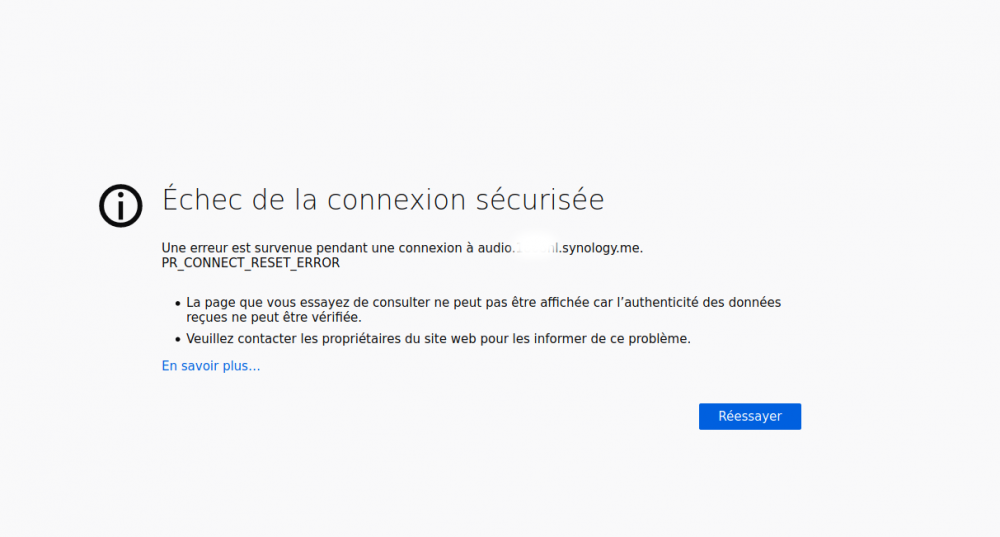Click the "audio" prefix of the hostname

tap(494, 248)
